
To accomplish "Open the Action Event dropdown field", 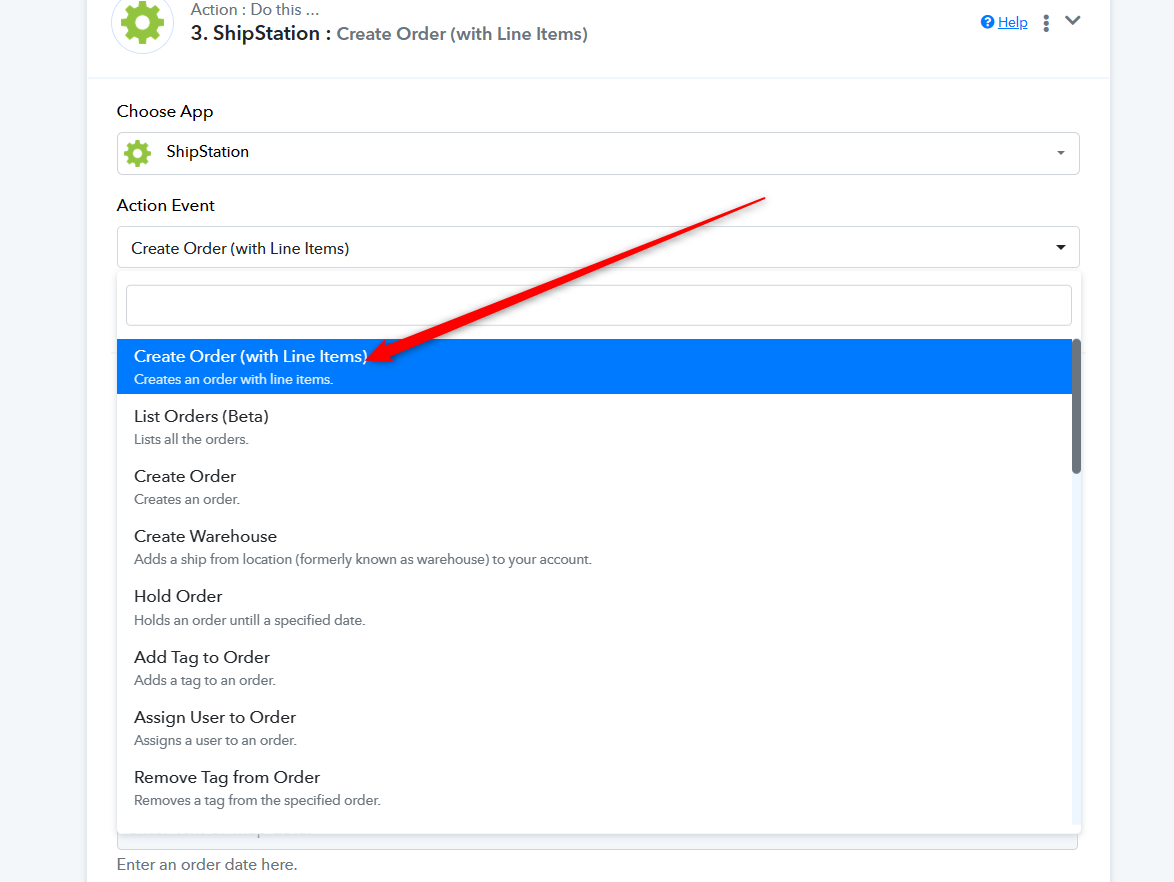I will click(597, 247).
